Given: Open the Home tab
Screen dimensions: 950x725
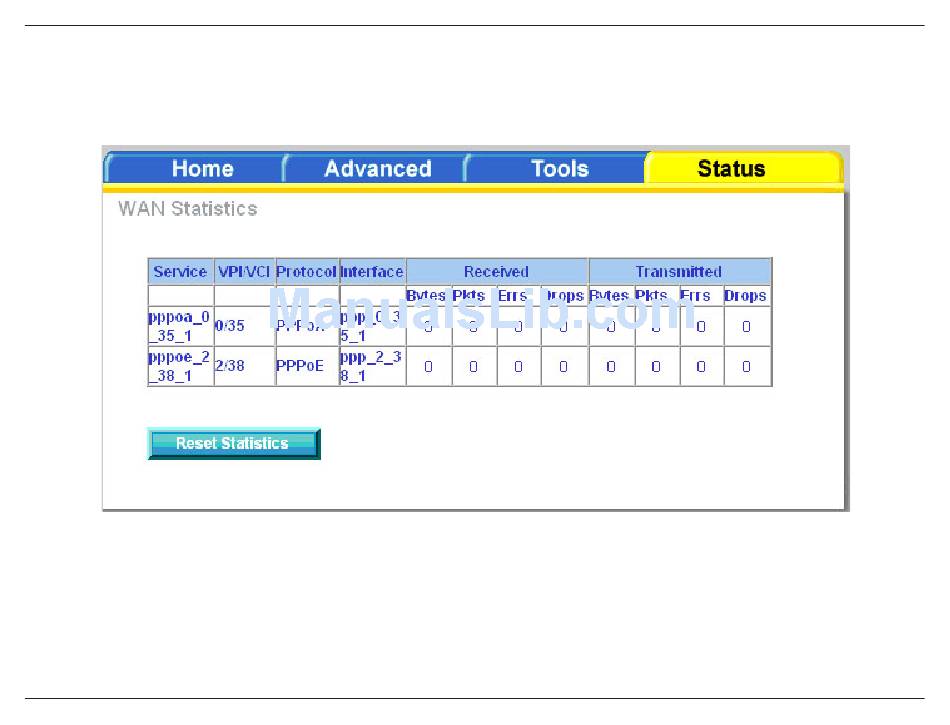Looking at the screenshot, I should click(x=202, y=169).
